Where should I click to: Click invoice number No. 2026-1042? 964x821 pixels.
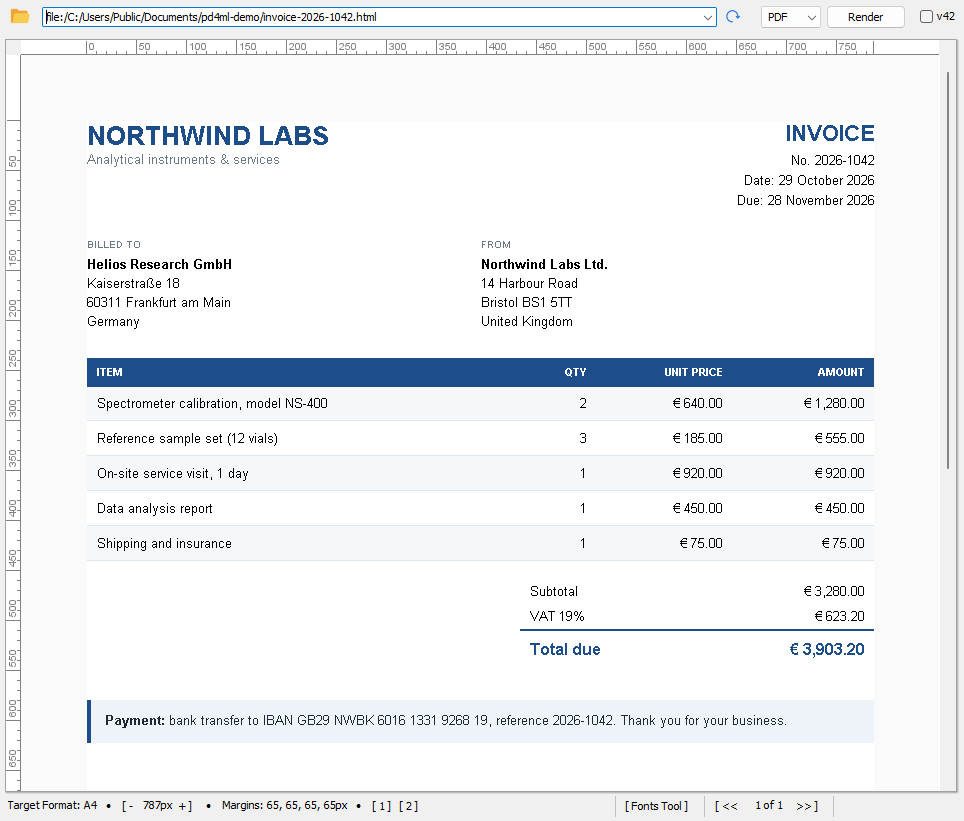point(832,161)
